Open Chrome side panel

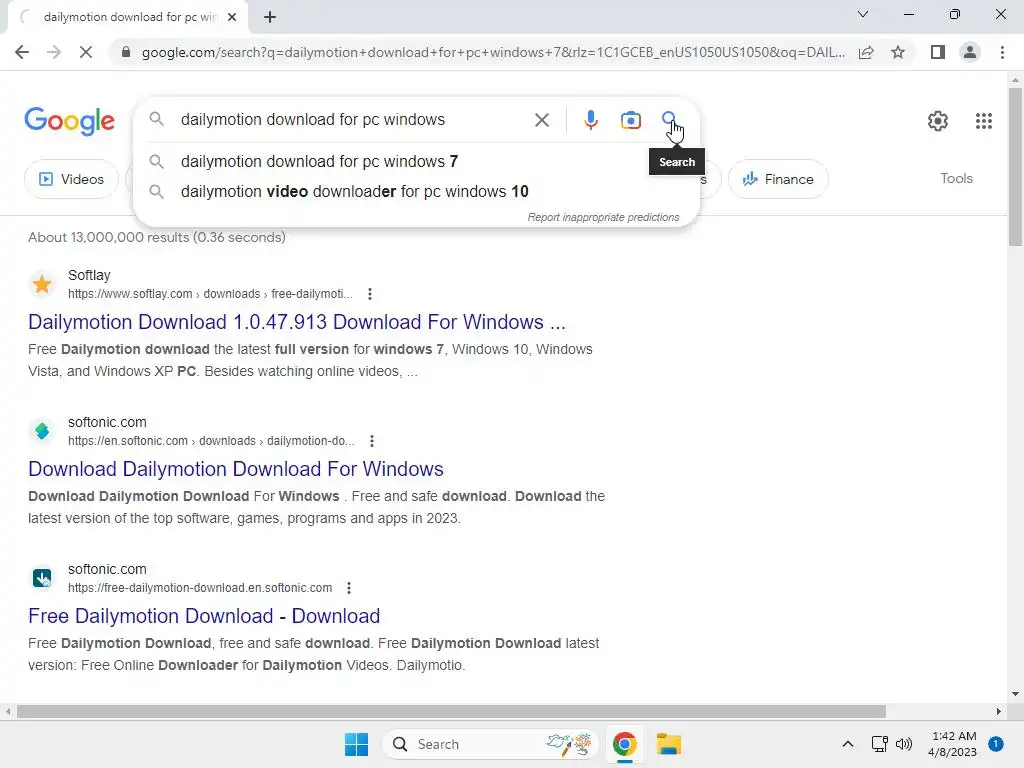click(938, 52)
